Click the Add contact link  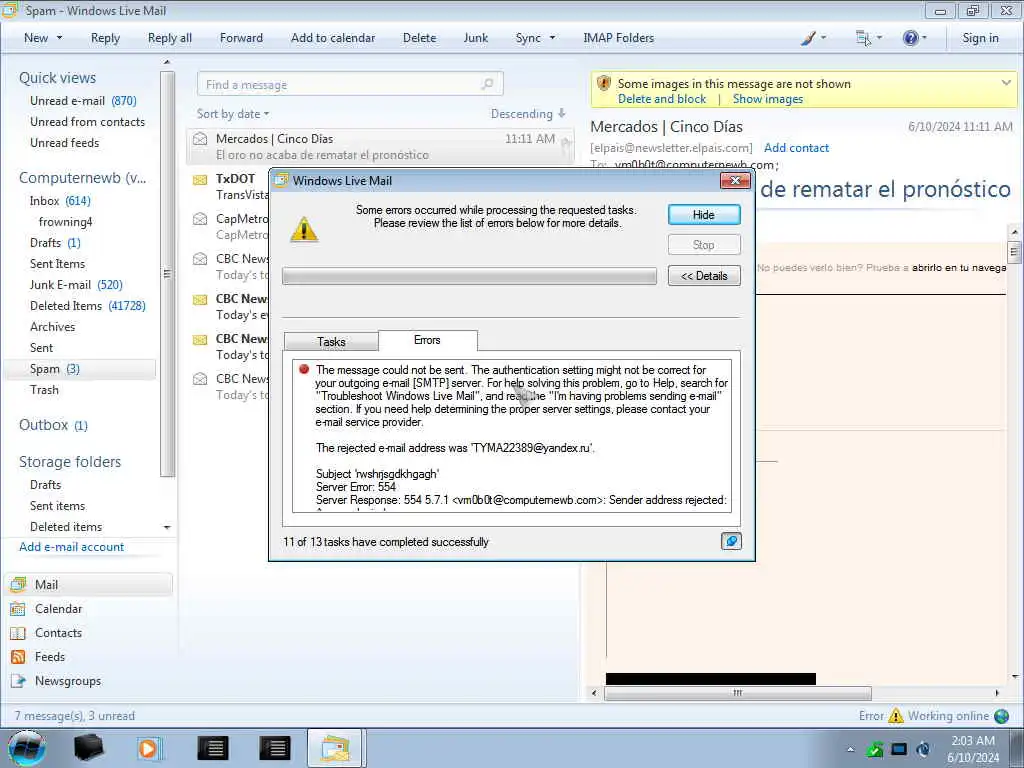point(796,148)
